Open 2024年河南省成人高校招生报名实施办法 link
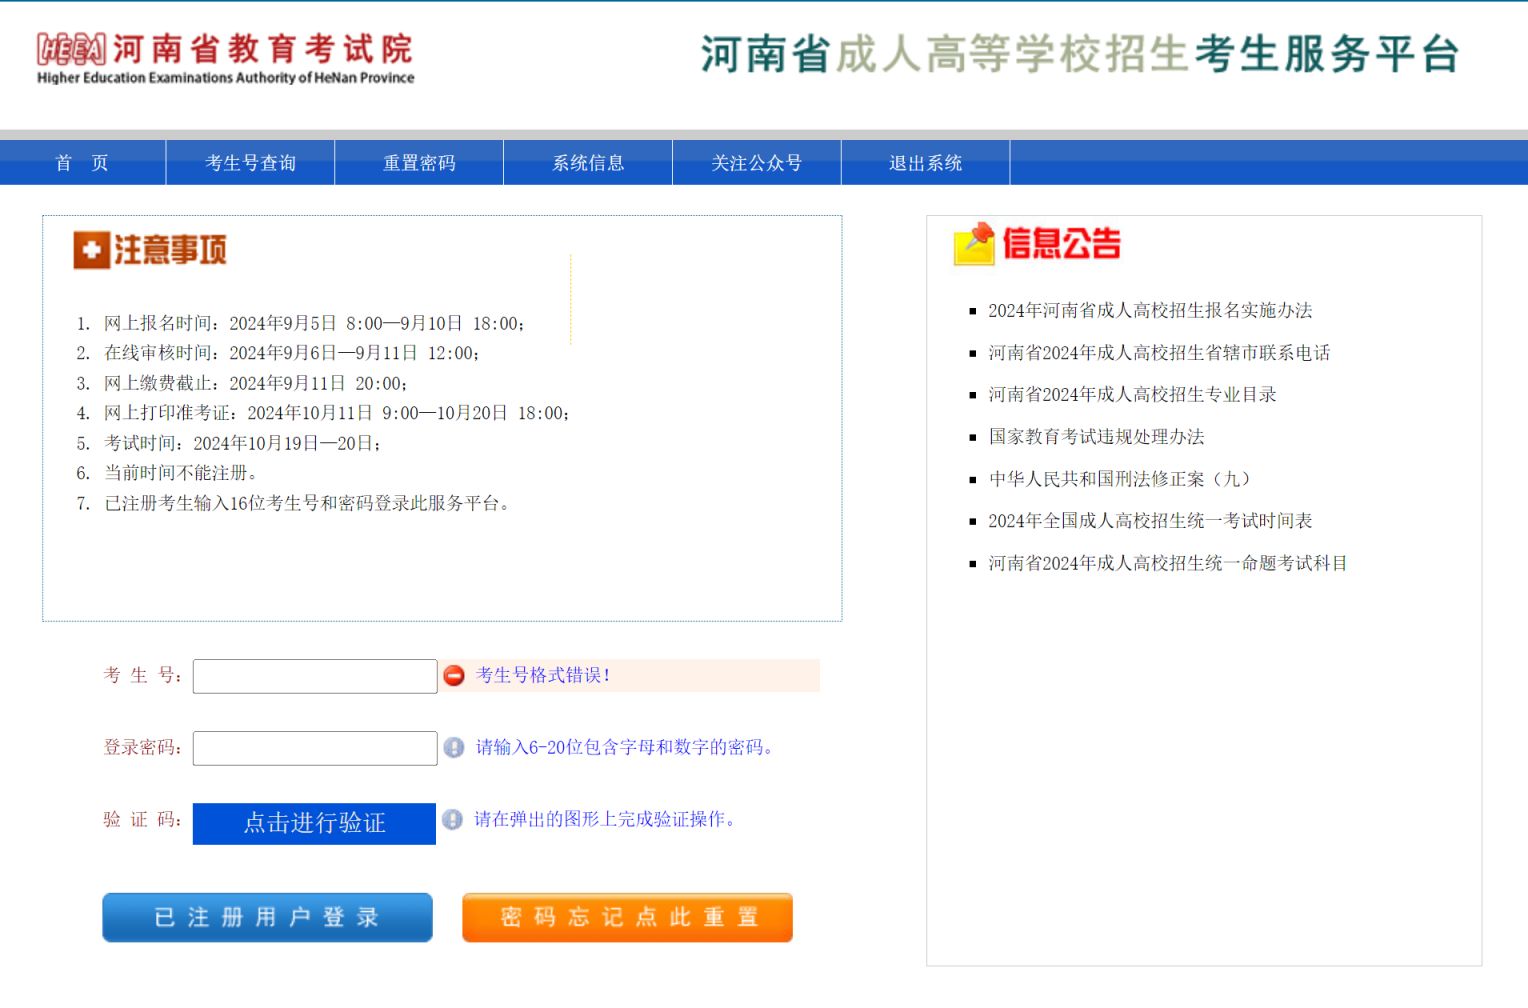The height and width of the screenshot is (1008, 1528). (1150, 311)
